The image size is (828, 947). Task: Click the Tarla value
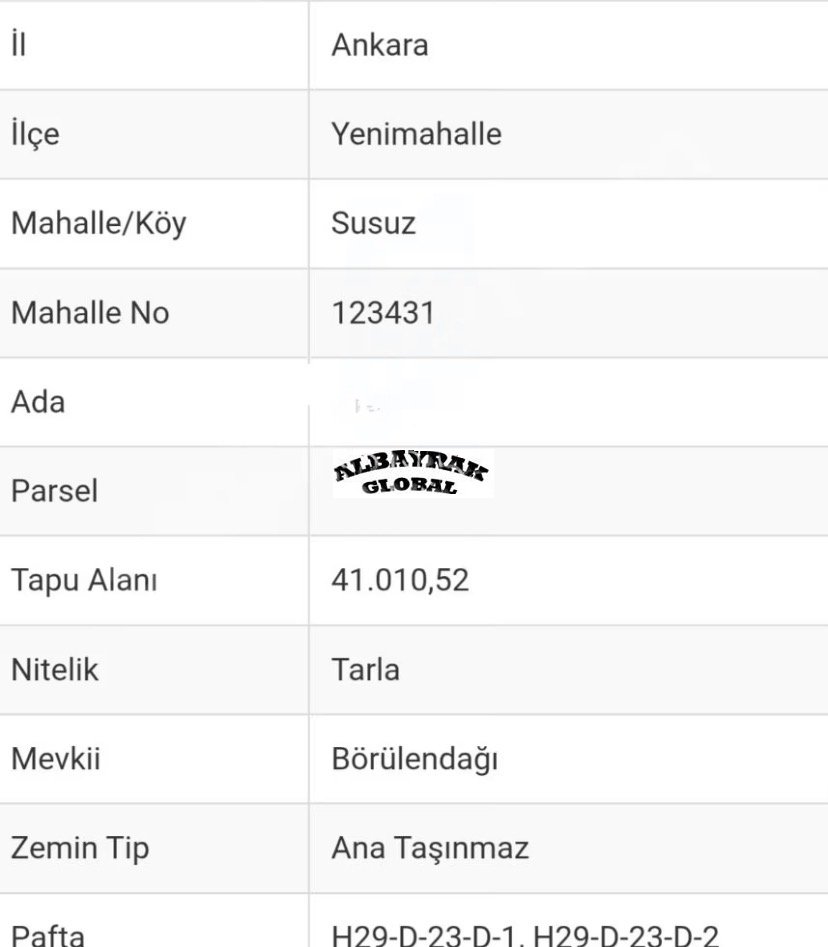pos(365,669)
